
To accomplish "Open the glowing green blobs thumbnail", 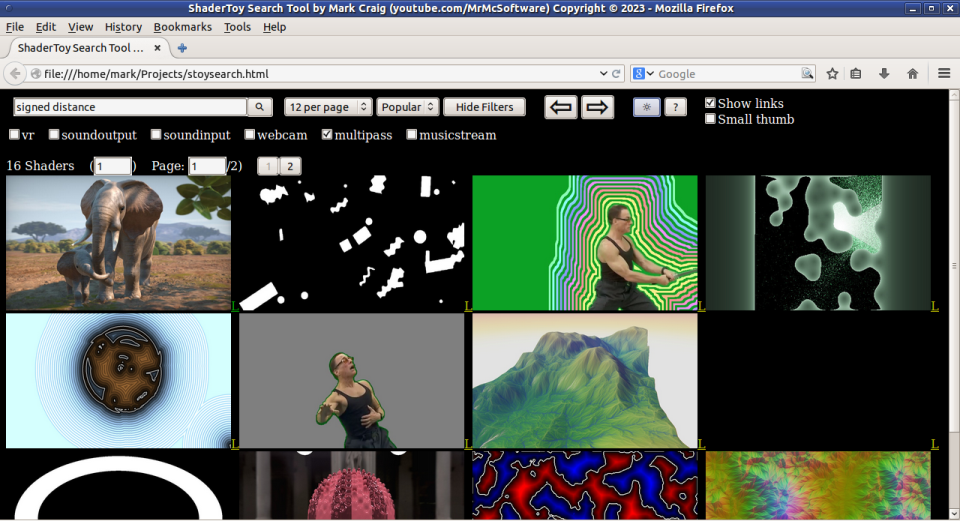I will point(818,243).
